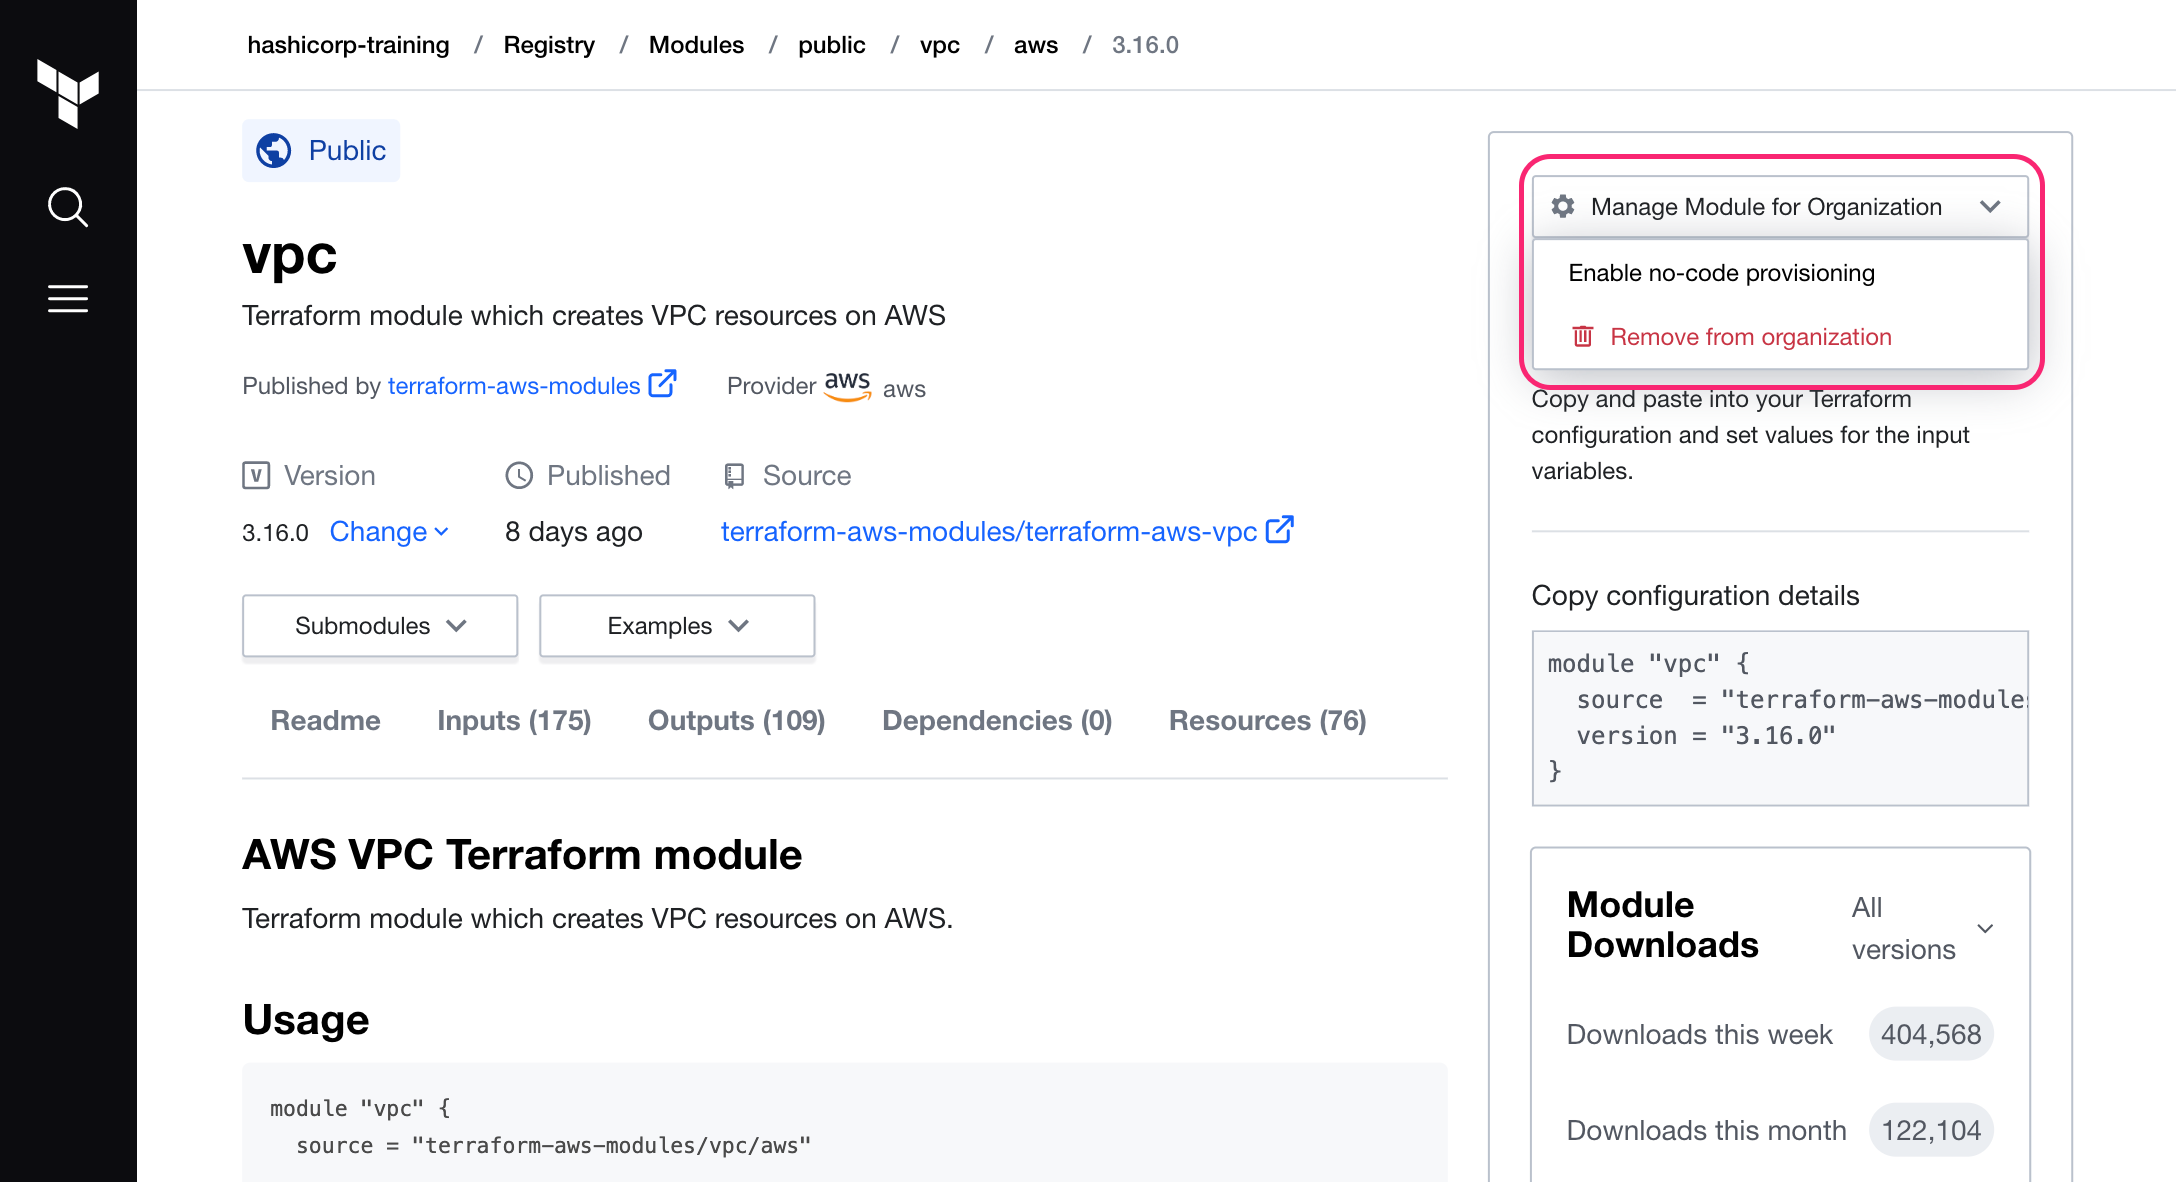Open the hamburger navigation menu
This screenshot has height=1182, width=2176.
[x=68, y=298]
